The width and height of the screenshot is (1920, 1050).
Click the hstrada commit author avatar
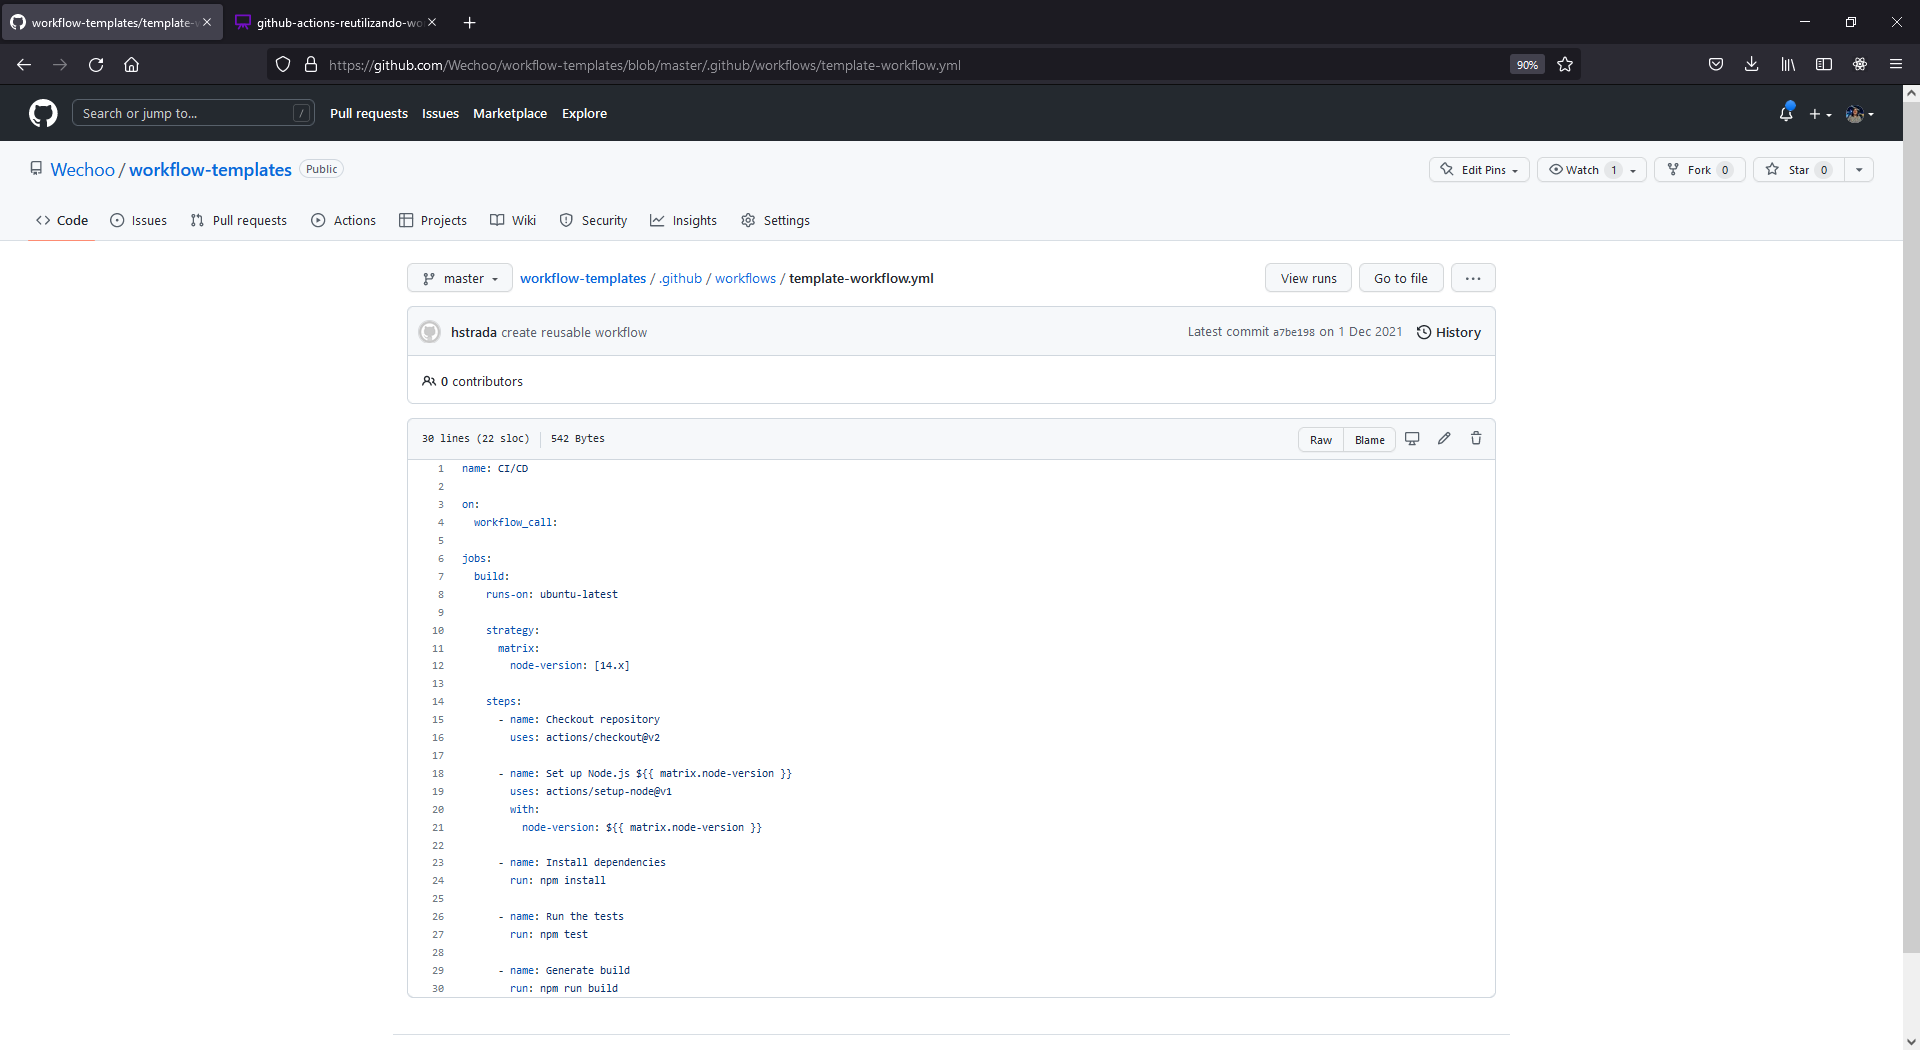[x=430, y=332]
